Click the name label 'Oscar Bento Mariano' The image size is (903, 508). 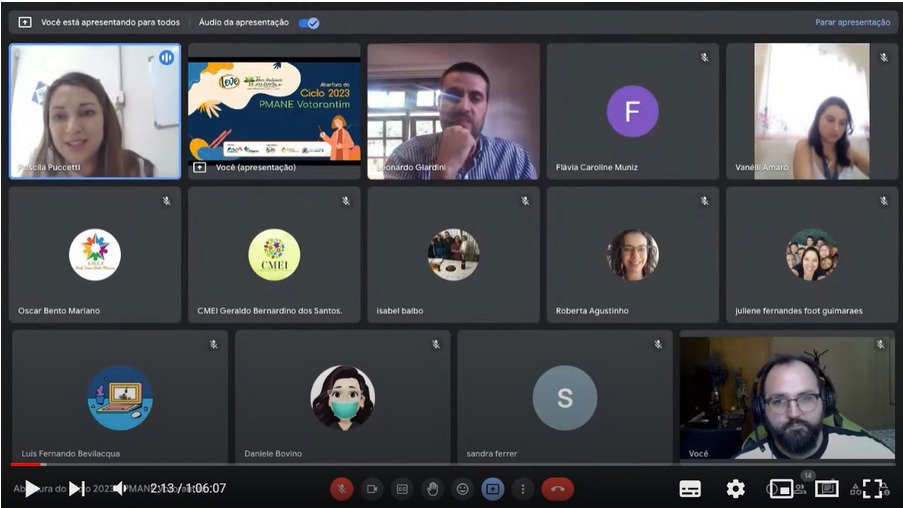(59, 310)
